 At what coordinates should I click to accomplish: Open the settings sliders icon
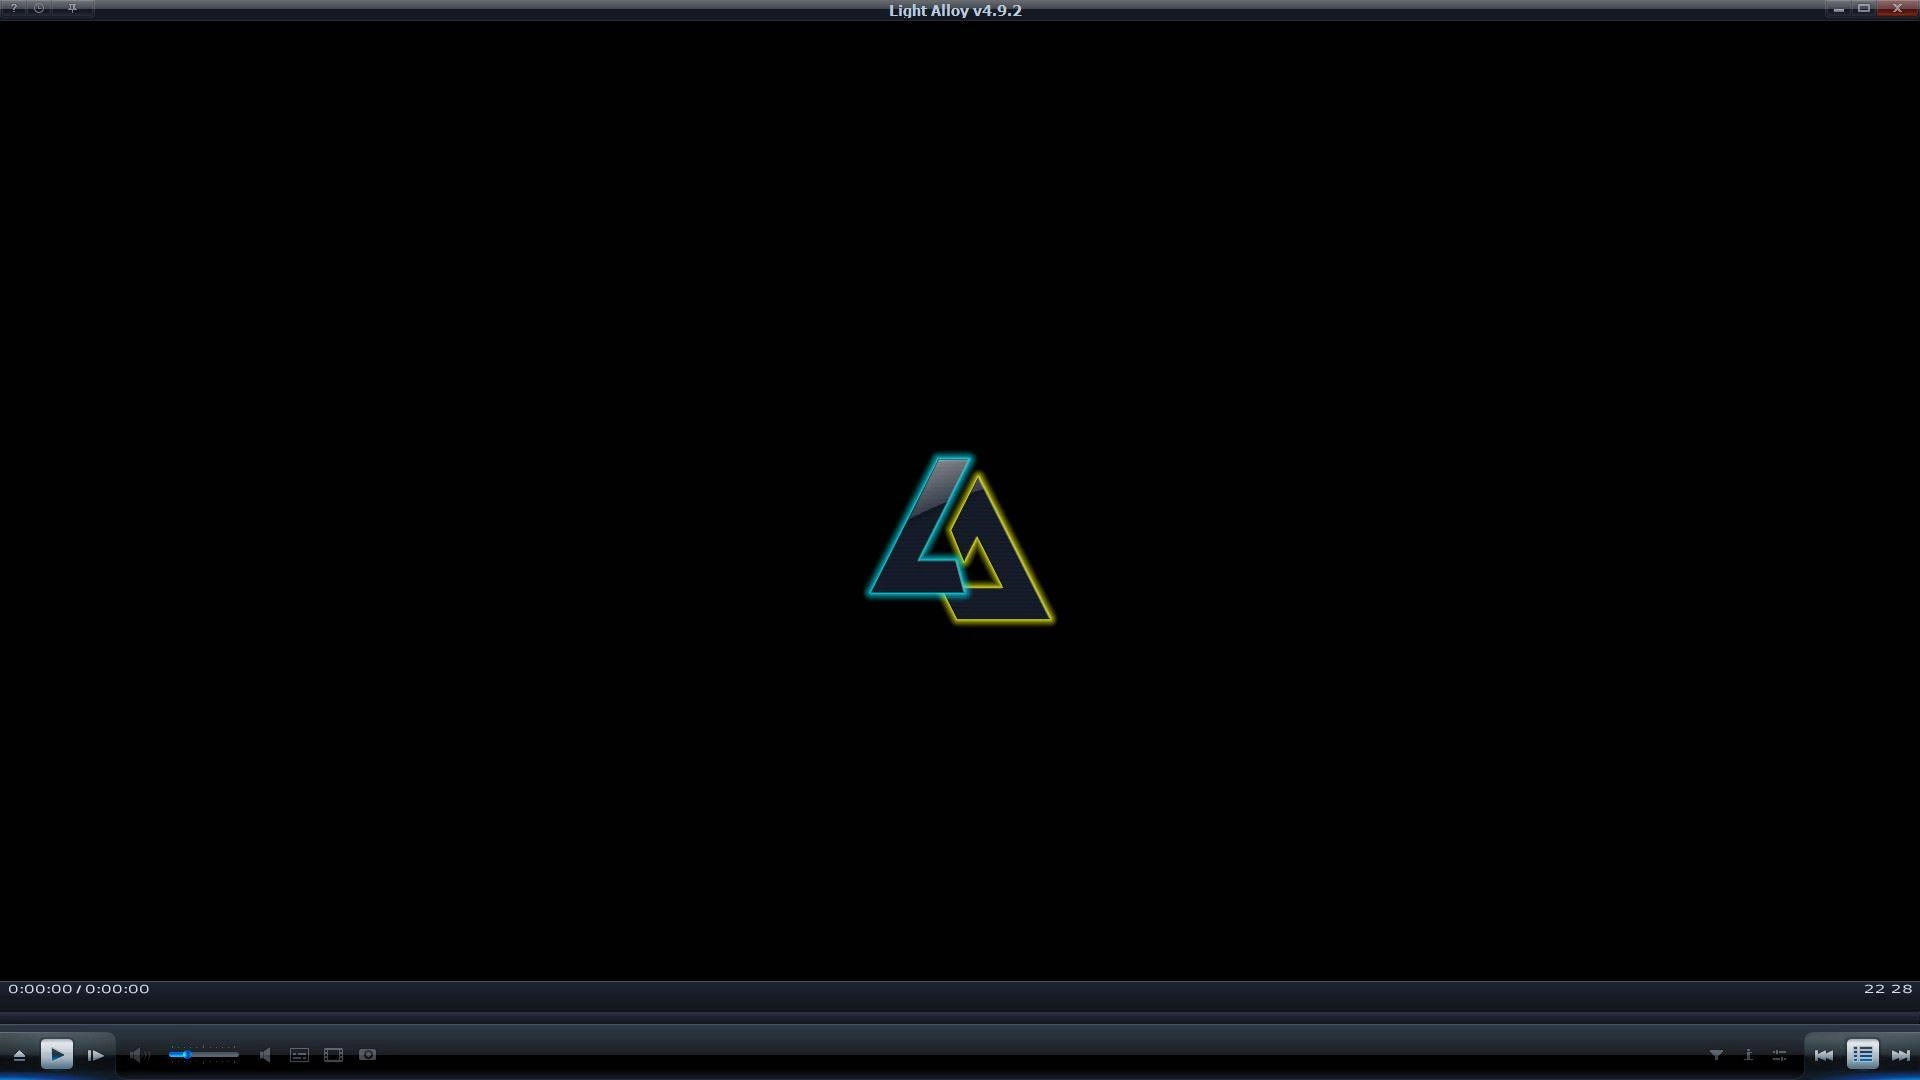(x=1779, y=1055)
